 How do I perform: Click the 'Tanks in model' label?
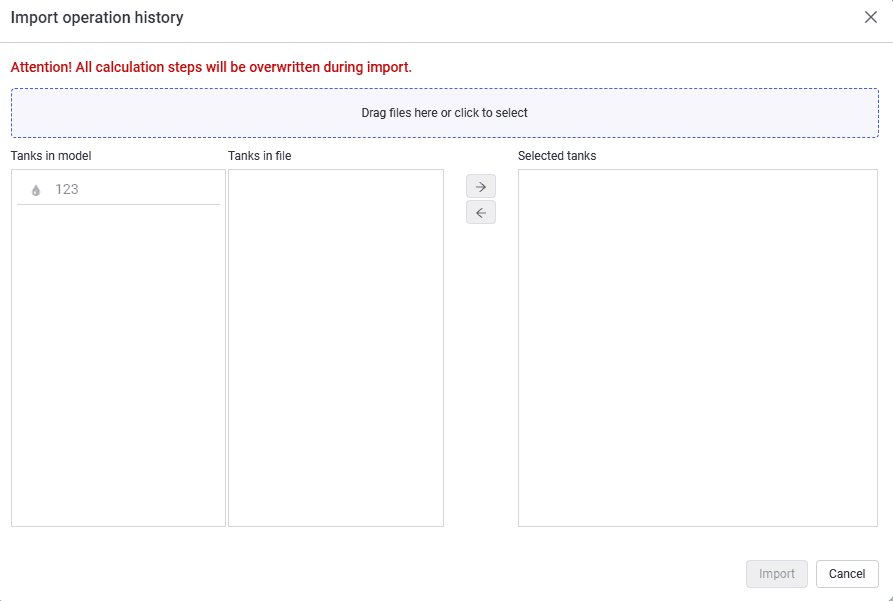pyautogui.click(x=51, y=156)
